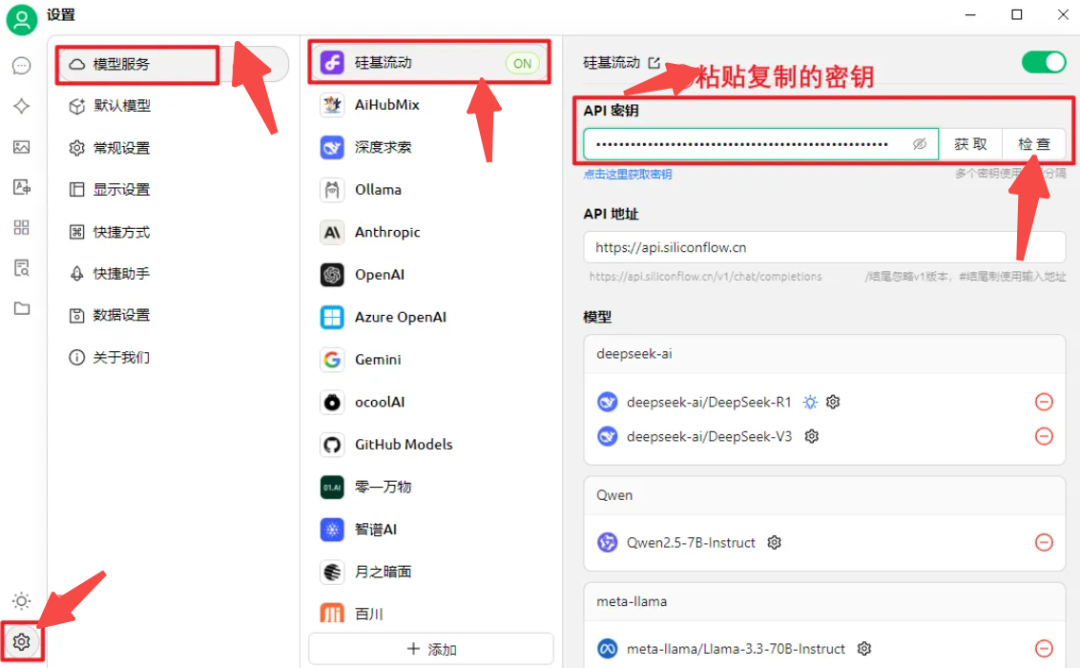Click the deepseek-ai/DeepSeek-R1 model name
The image size is (1080, 668).
tap(709, 401)
